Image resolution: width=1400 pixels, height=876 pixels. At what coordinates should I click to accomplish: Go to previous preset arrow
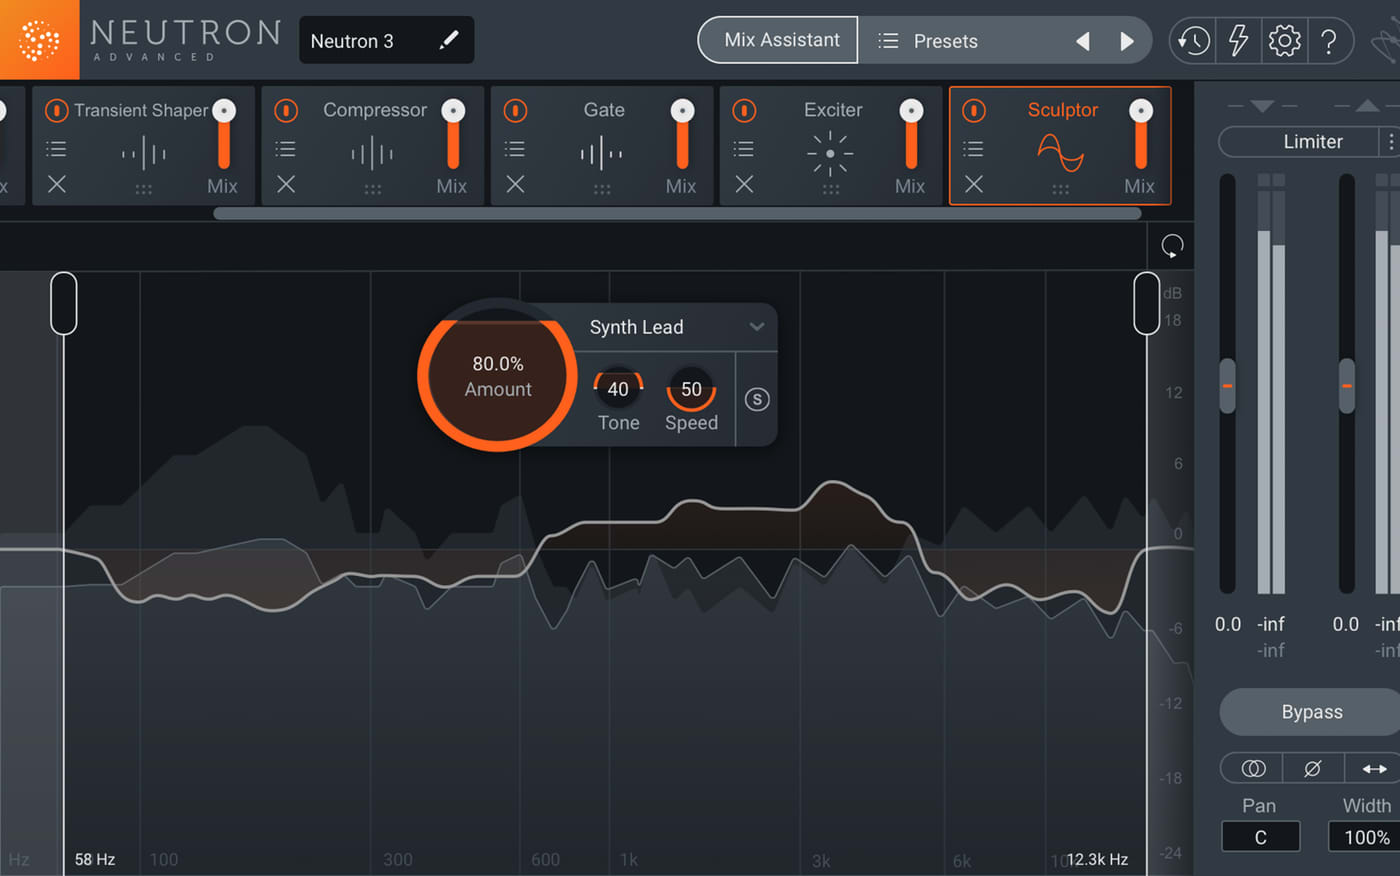click(x=1083, y=41)
